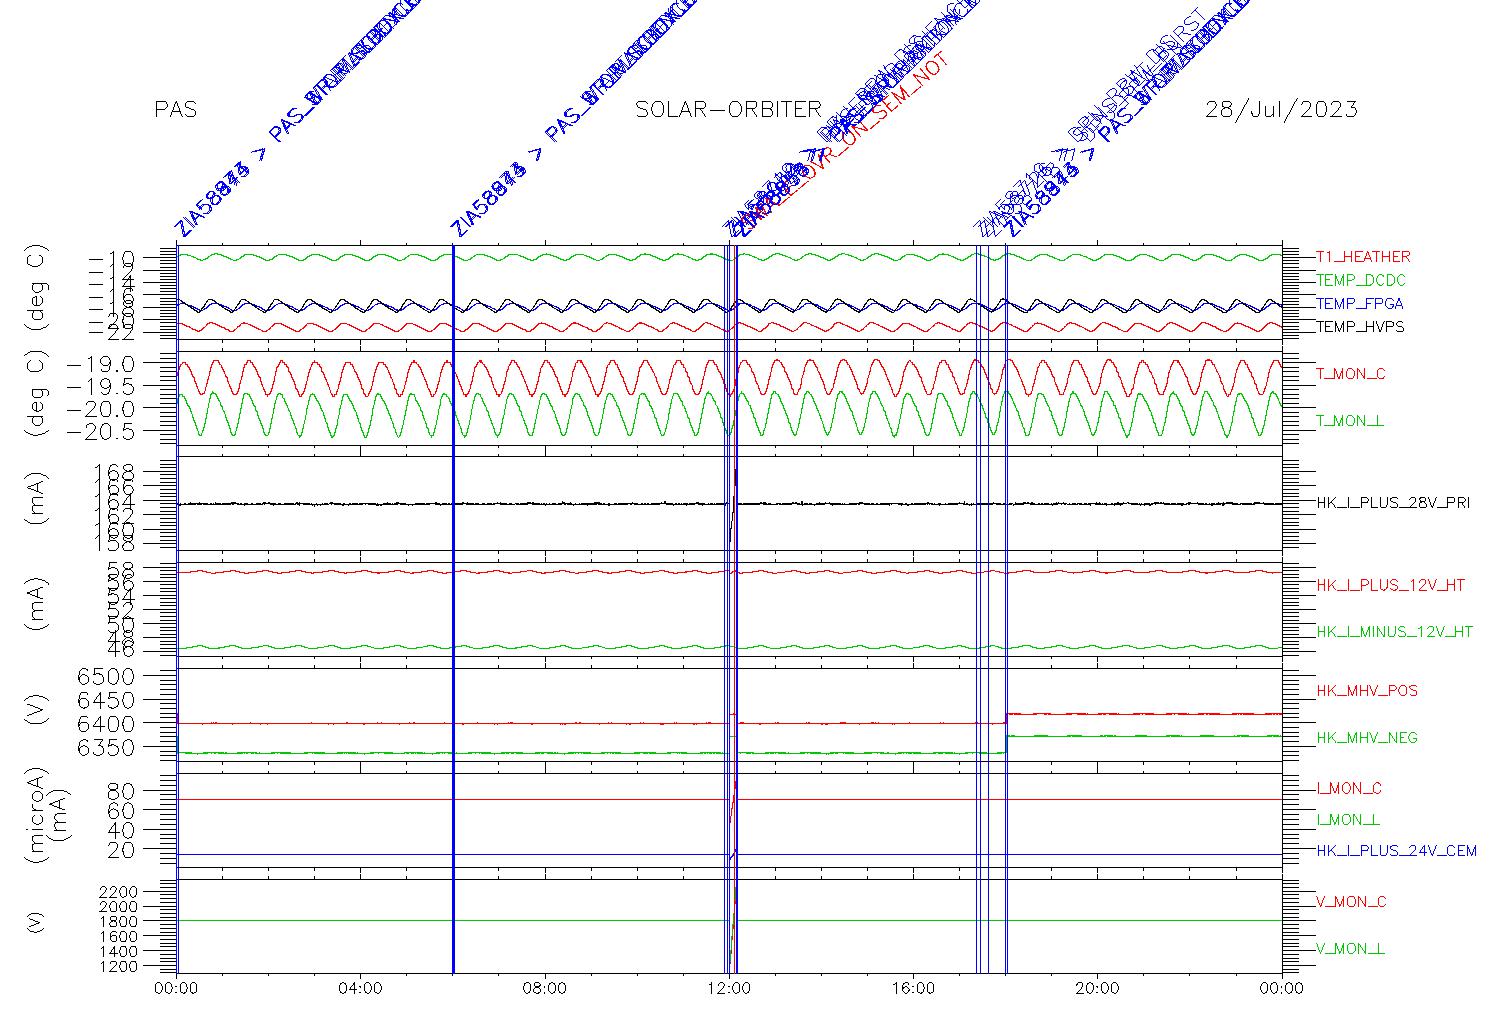Select the TEMP_HVPS legend label
Screen dimensions: 1512x1020
1360,327
